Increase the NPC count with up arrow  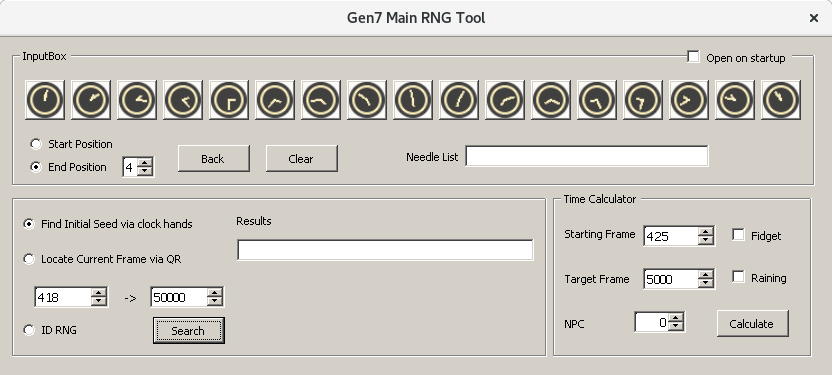675,317
